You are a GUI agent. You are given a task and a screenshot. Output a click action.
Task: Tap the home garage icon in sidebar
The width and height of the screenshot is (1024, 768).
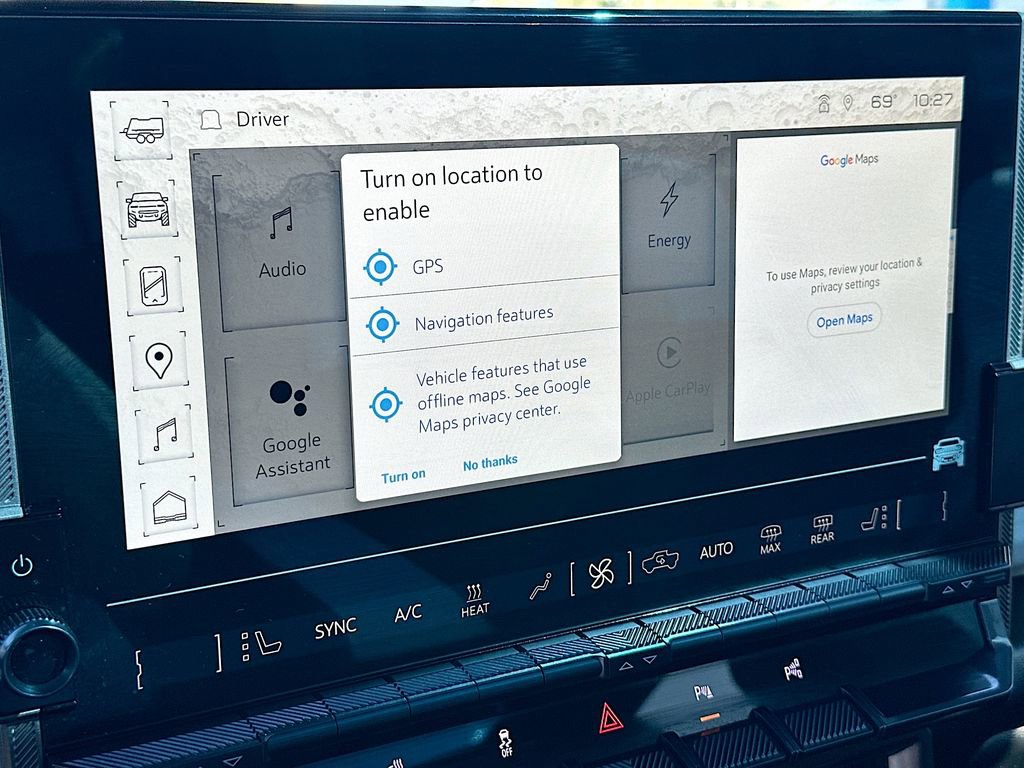click(169, 507)
